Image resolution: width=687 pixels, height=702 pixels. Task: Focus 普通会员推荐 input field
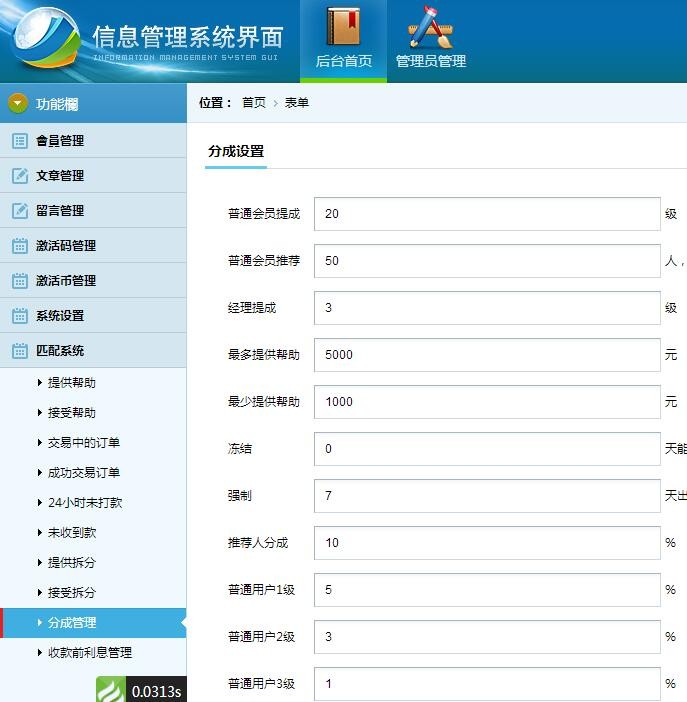[487, 261]
